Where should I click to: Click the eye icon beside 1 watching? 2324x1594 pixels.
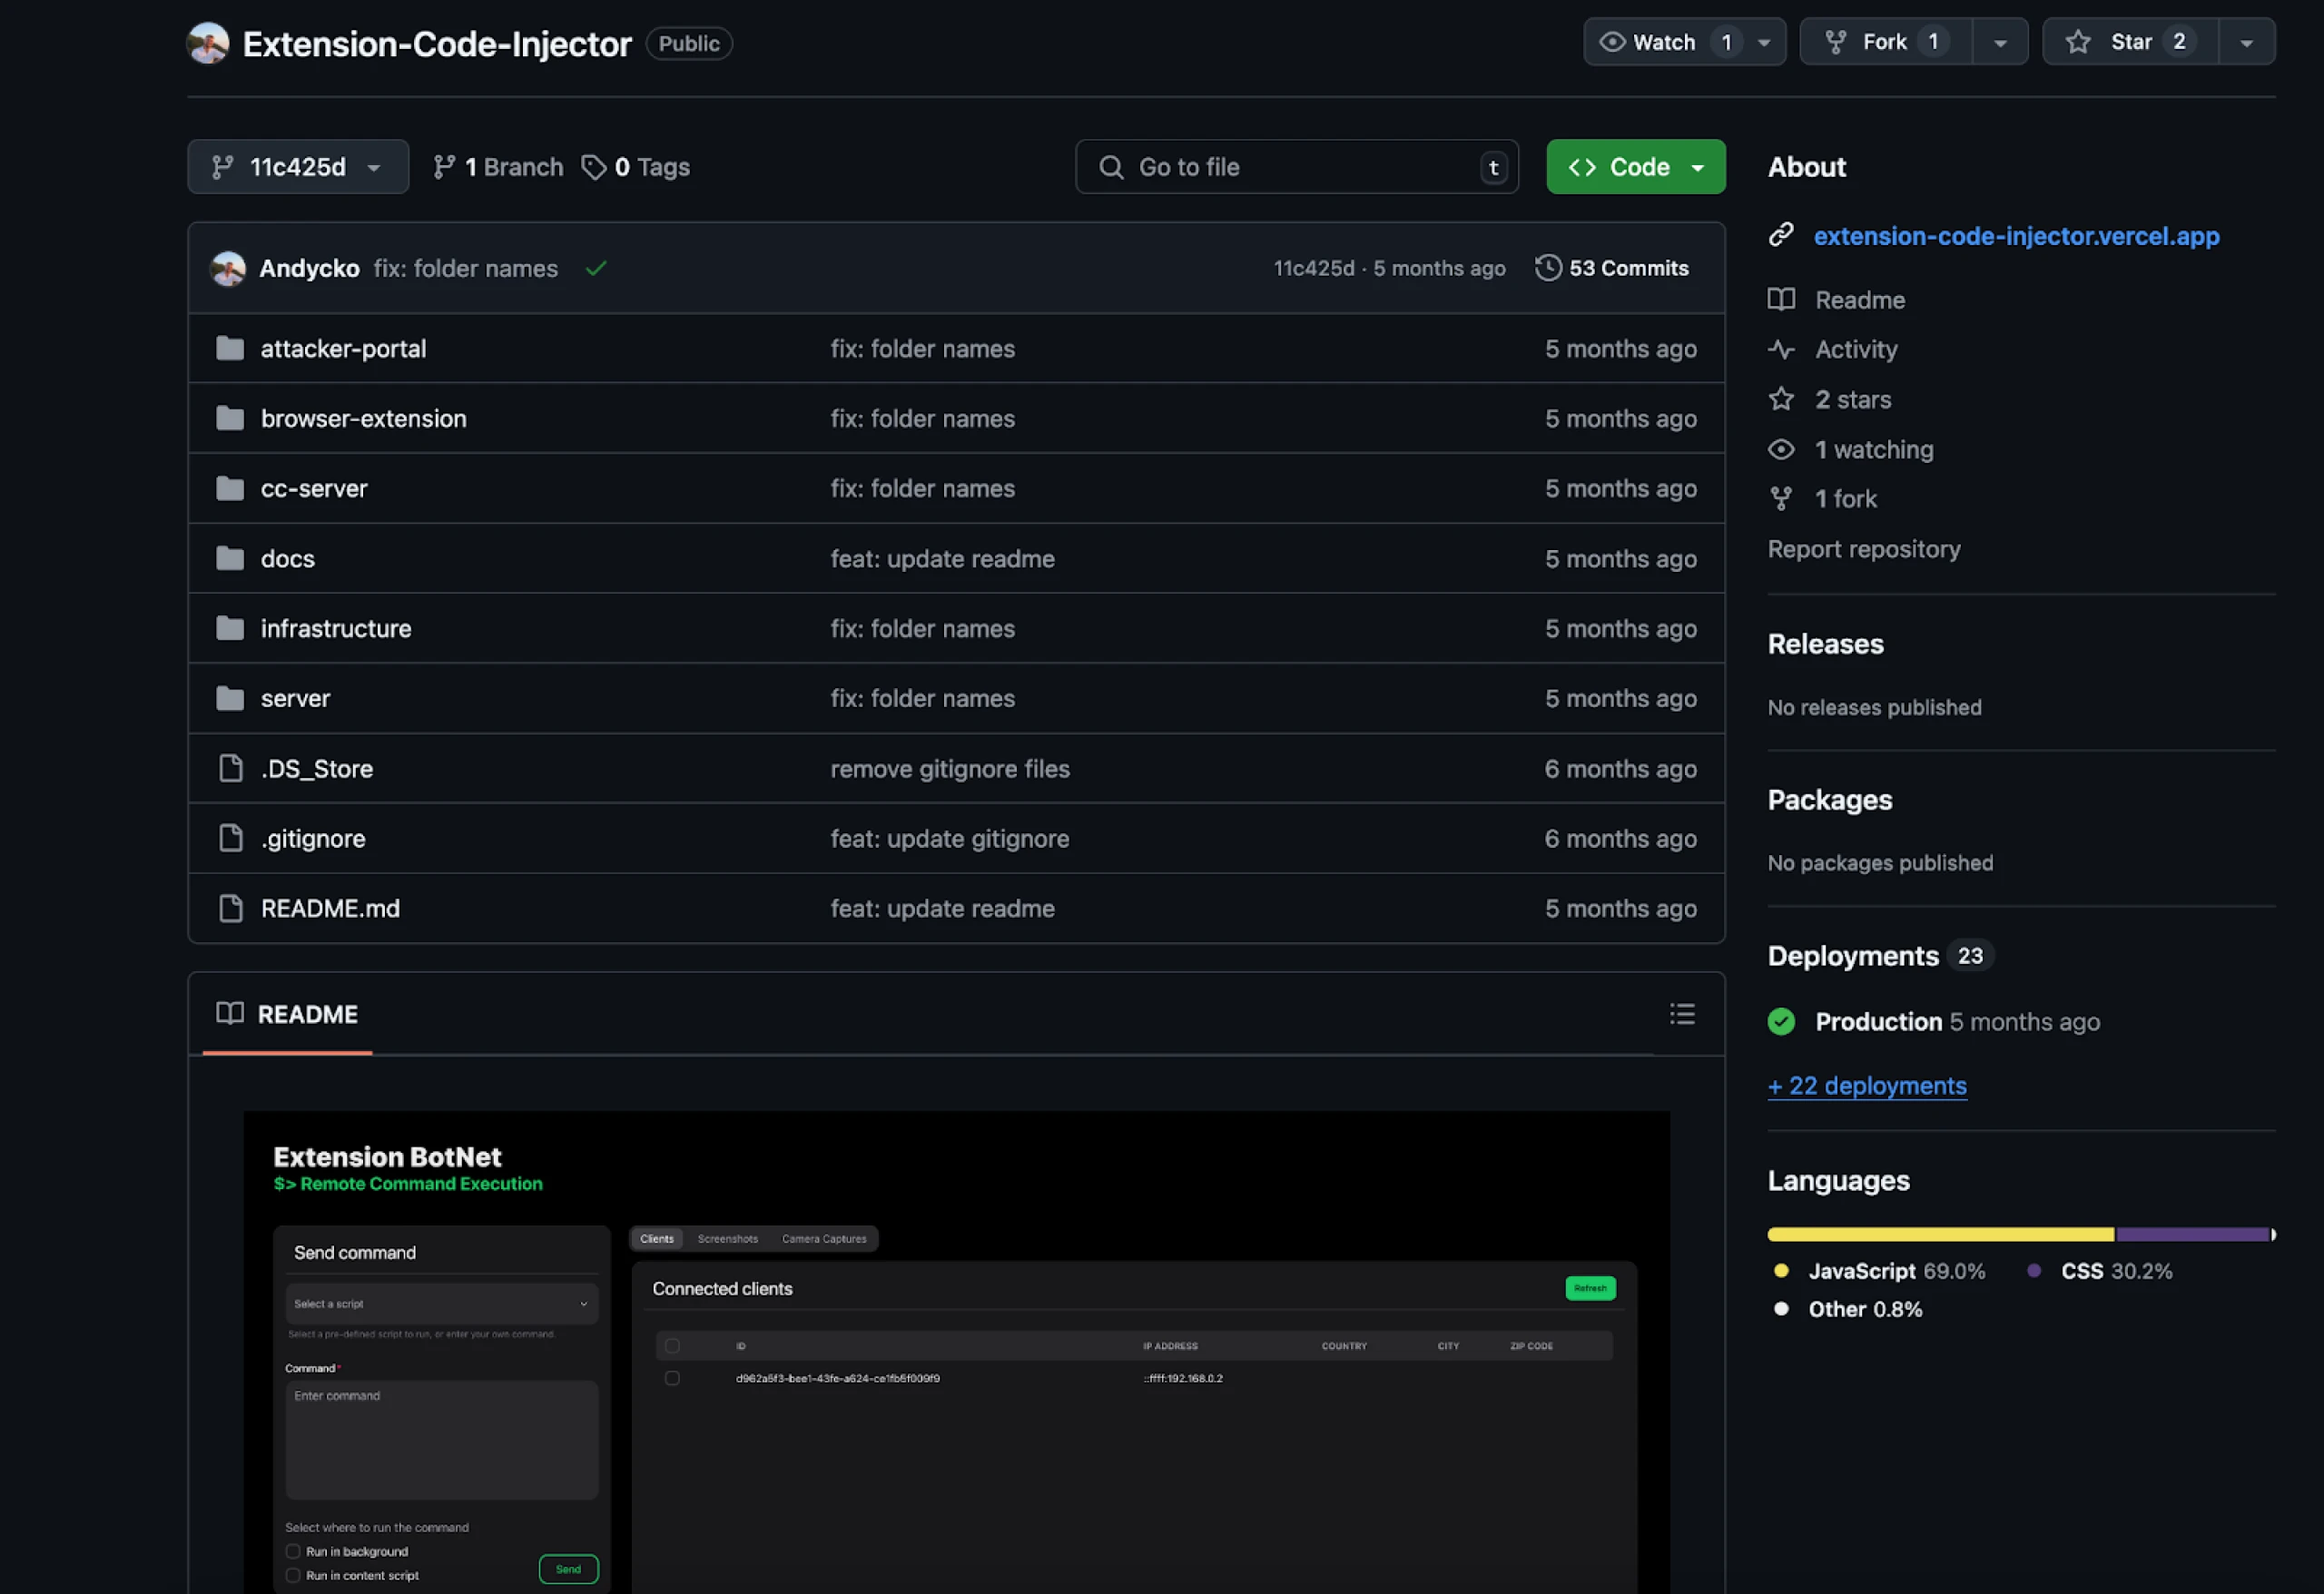1781,450
